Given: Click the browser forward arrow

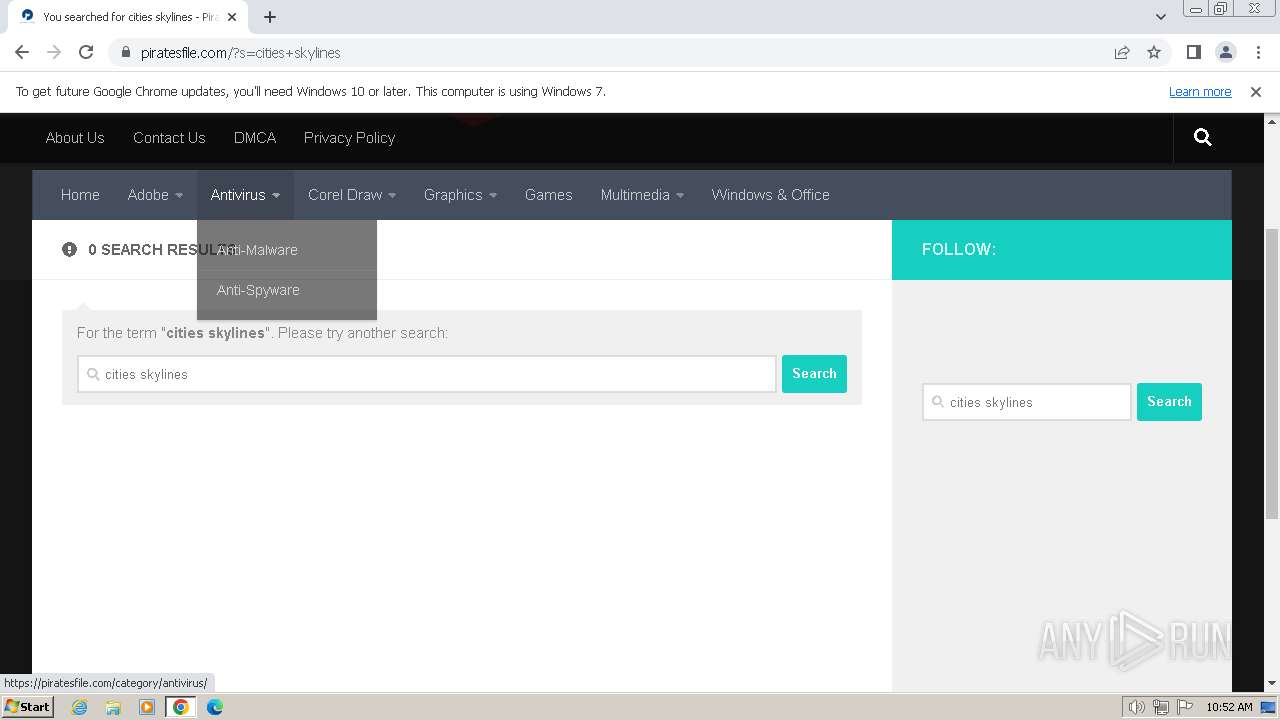Looking at the screenshot, I should click(x=54, y=52).
